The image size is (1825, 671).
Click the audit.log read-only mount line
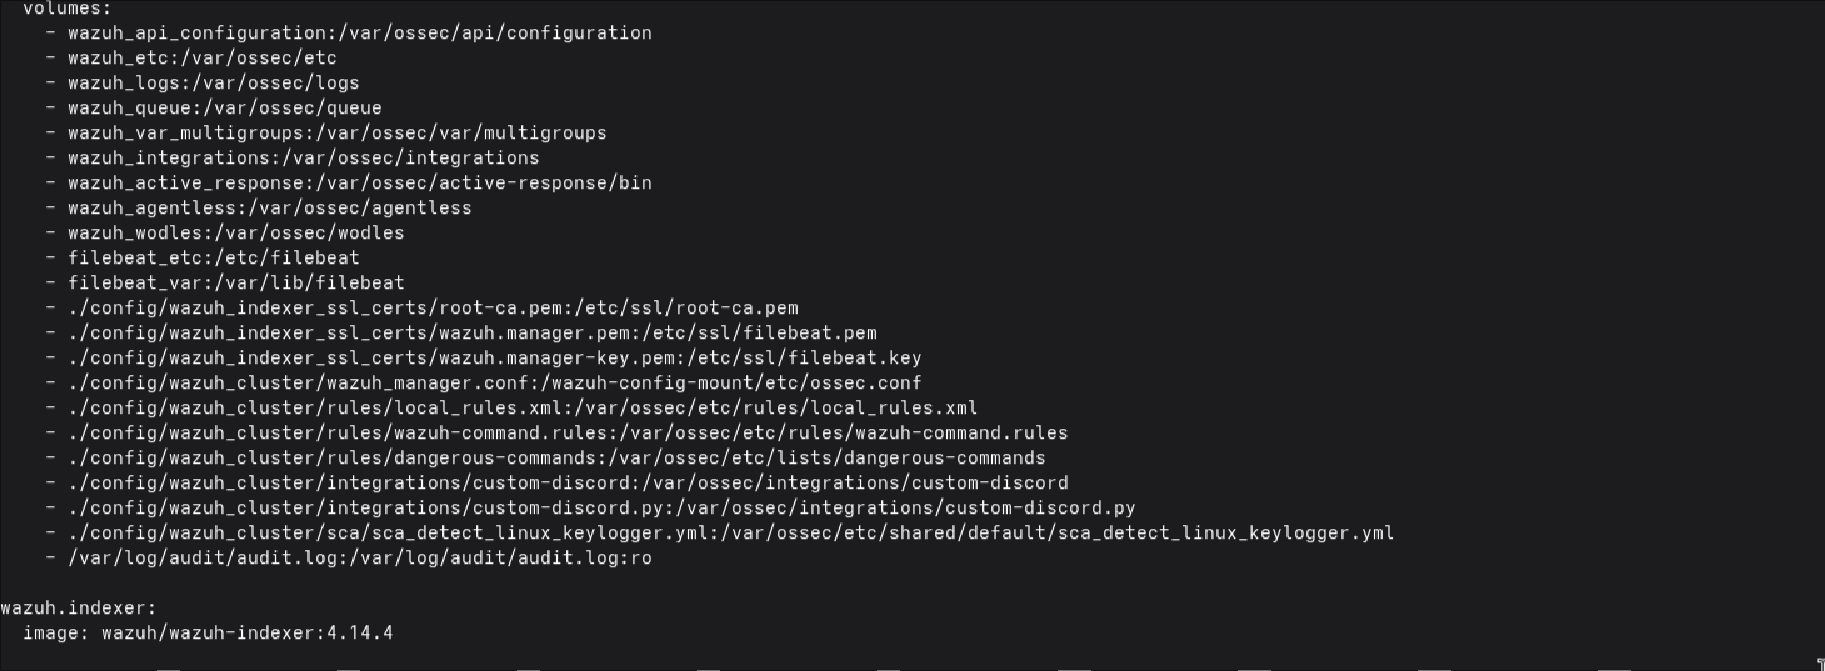359,558
